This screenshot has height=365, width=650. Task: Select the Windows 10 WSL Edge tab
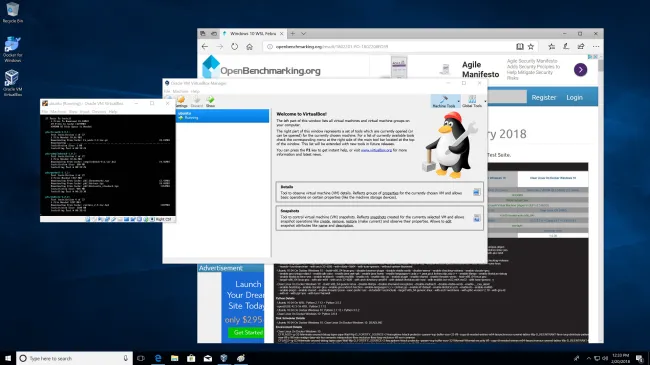pyautogui.click(x=252, y=34)
